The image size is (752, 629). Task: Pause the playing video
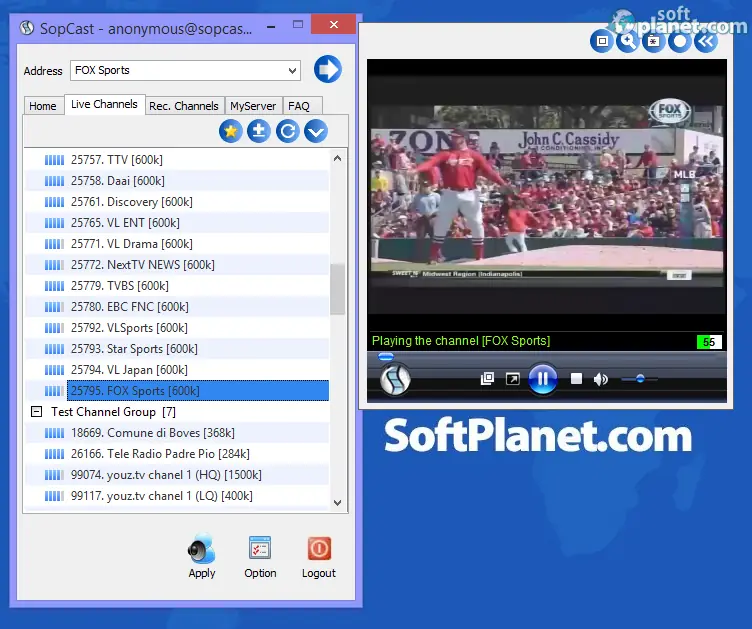(x=543, y=379)
